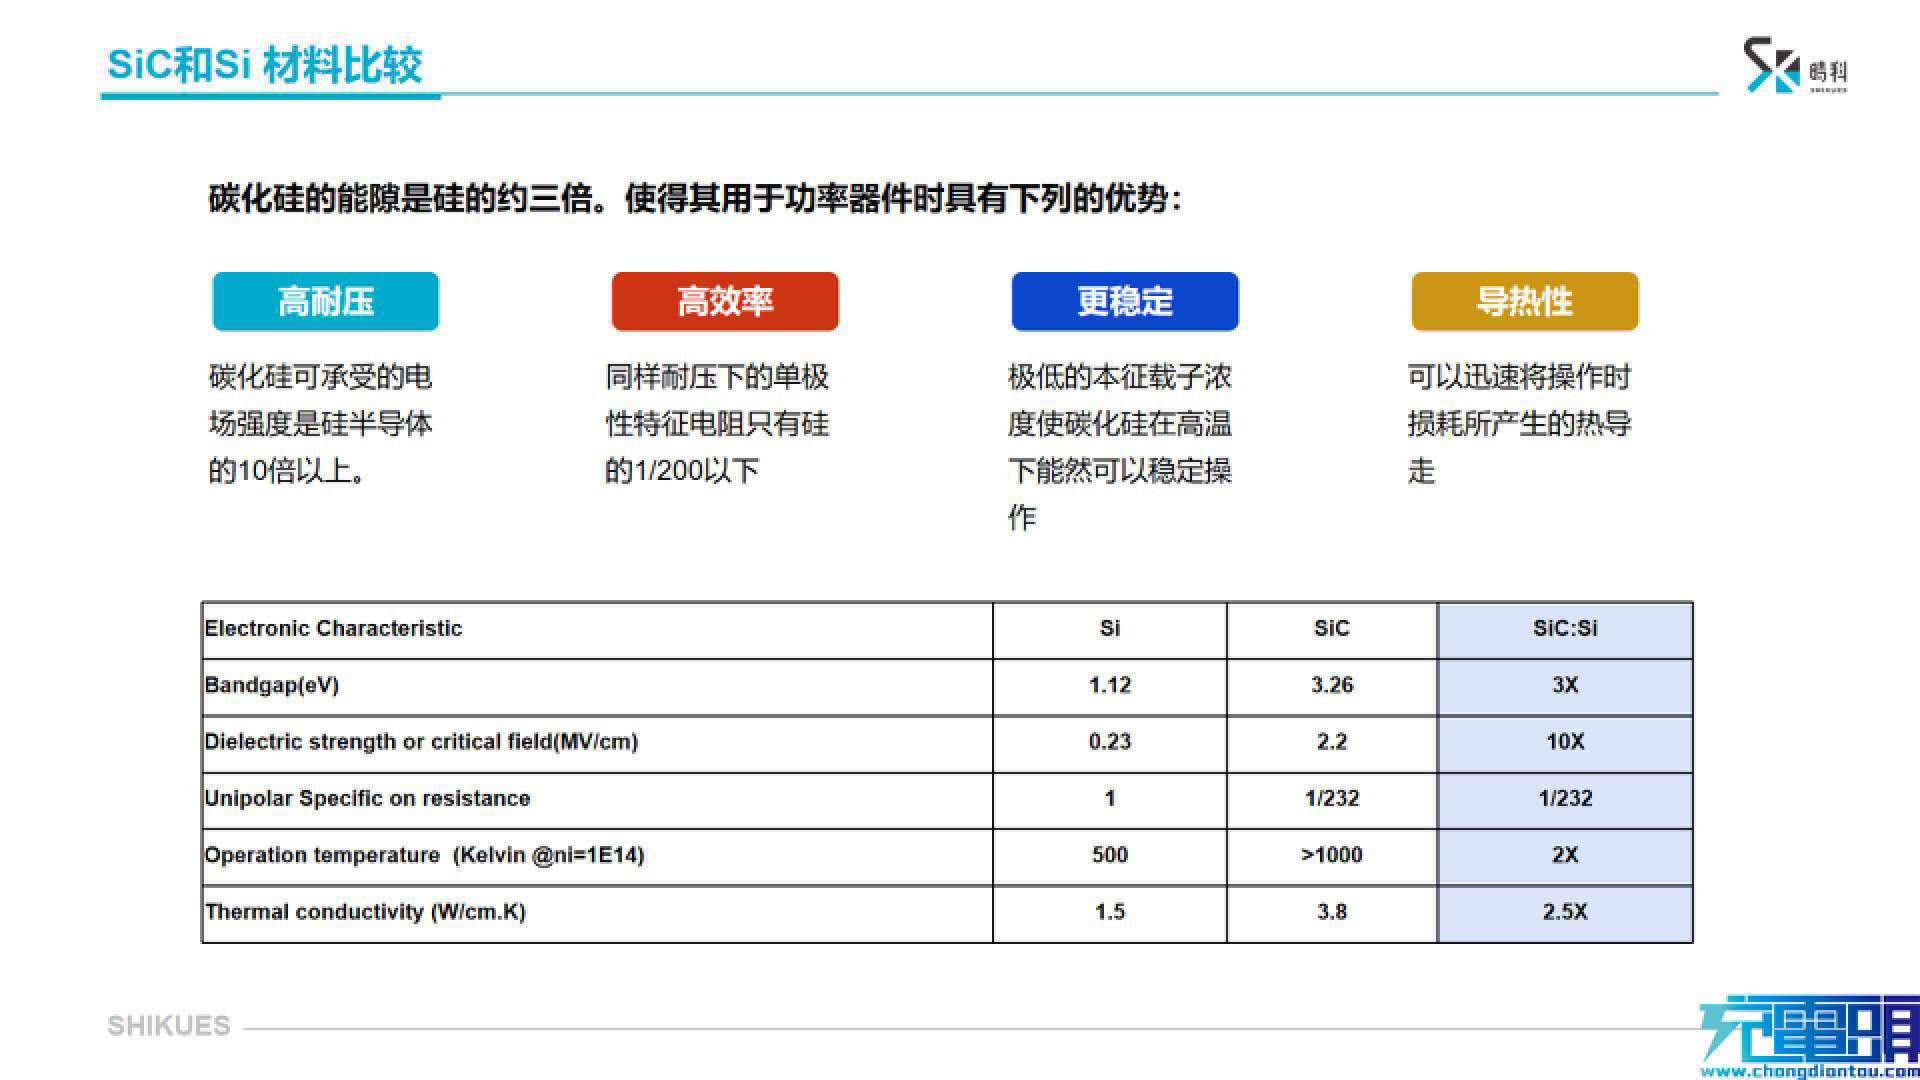This screenshot has width=1920, height=1080.
Task: Click the bold heading sentence about 碳化硅的能隙
Action: point(695,199)
